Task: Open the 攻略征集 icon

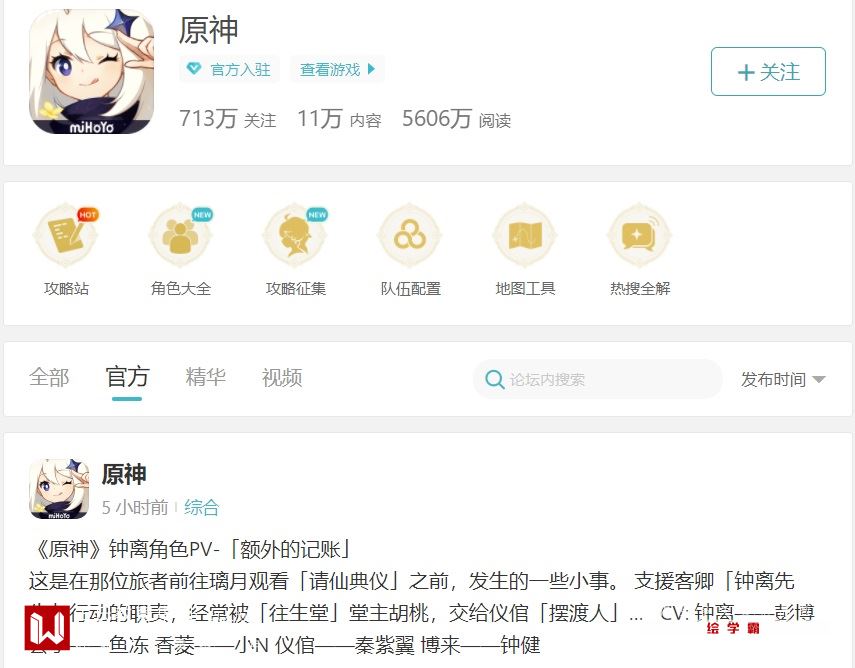Action: (x=296, y=236)
